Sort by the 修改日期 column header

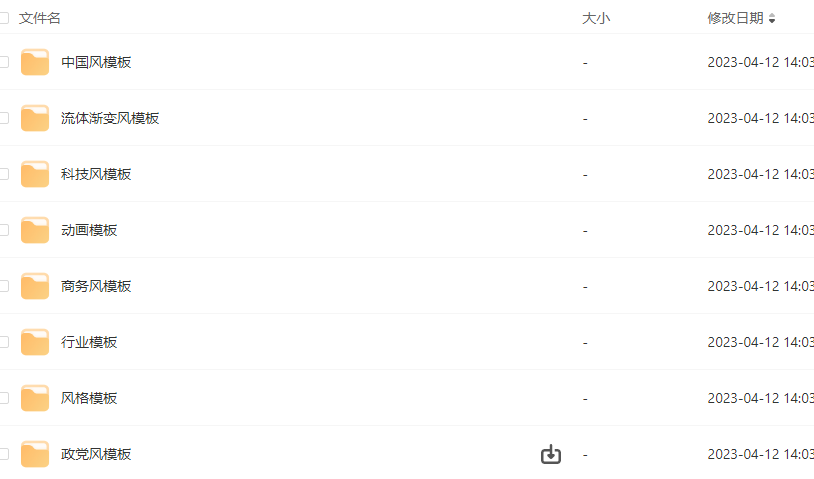tap(735, 18)
